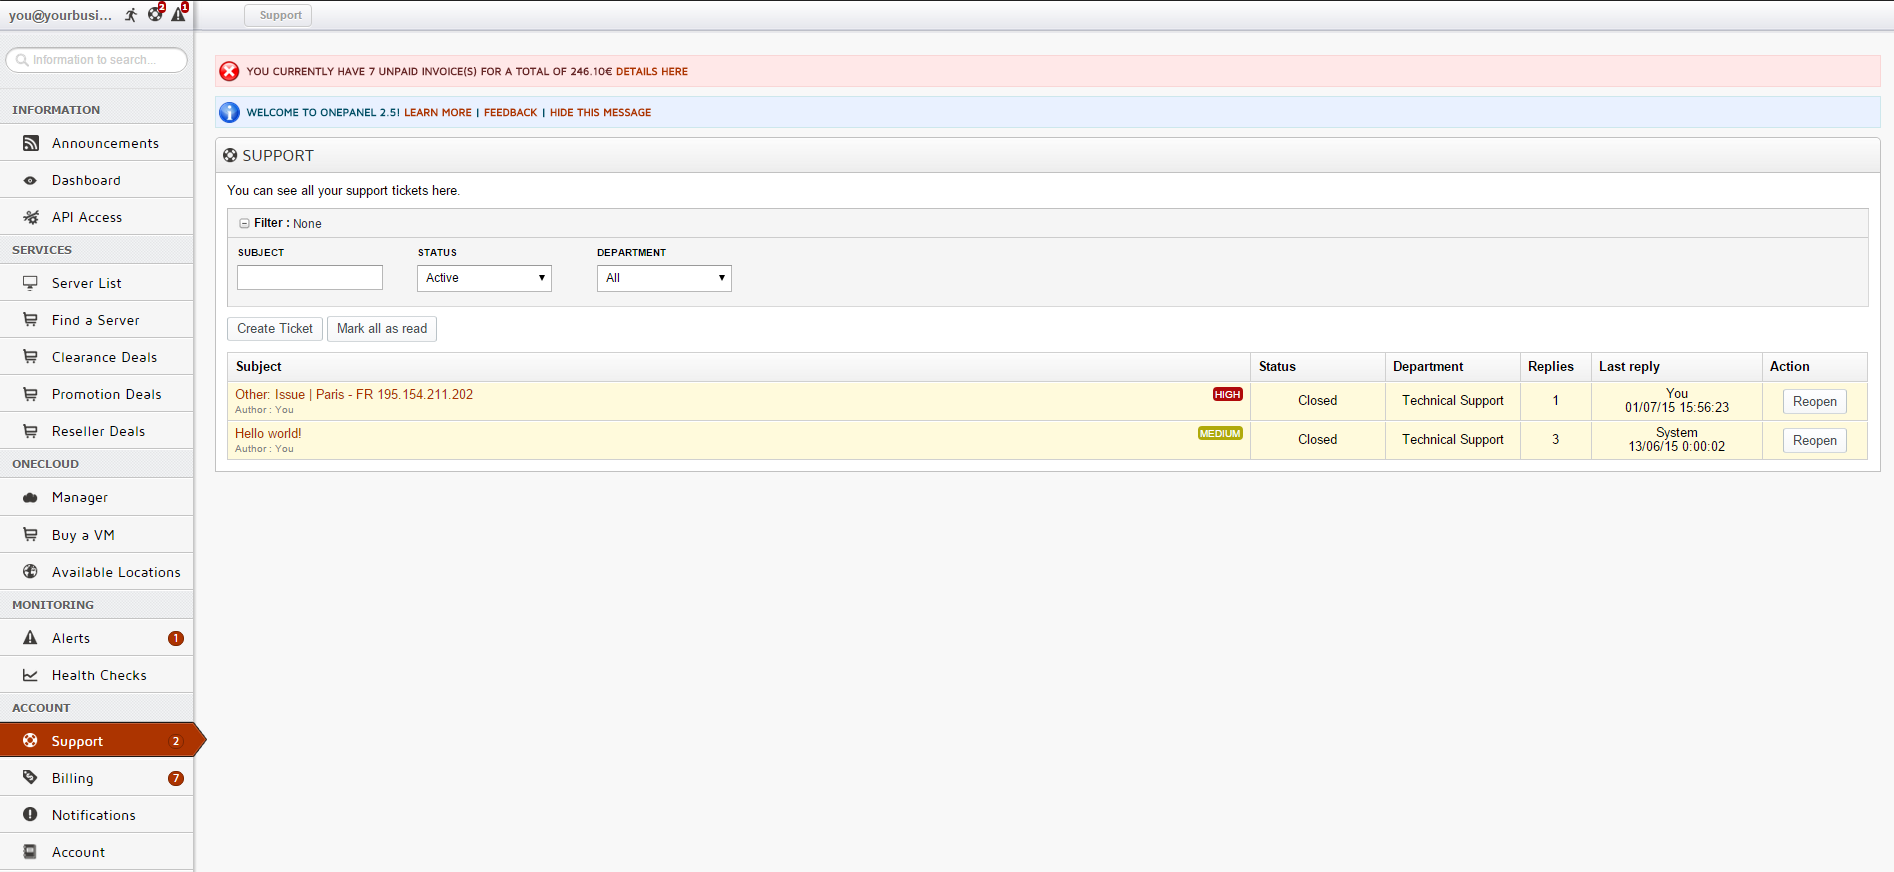
Task: Collapse the Filter panel
Action: point(244,223)
